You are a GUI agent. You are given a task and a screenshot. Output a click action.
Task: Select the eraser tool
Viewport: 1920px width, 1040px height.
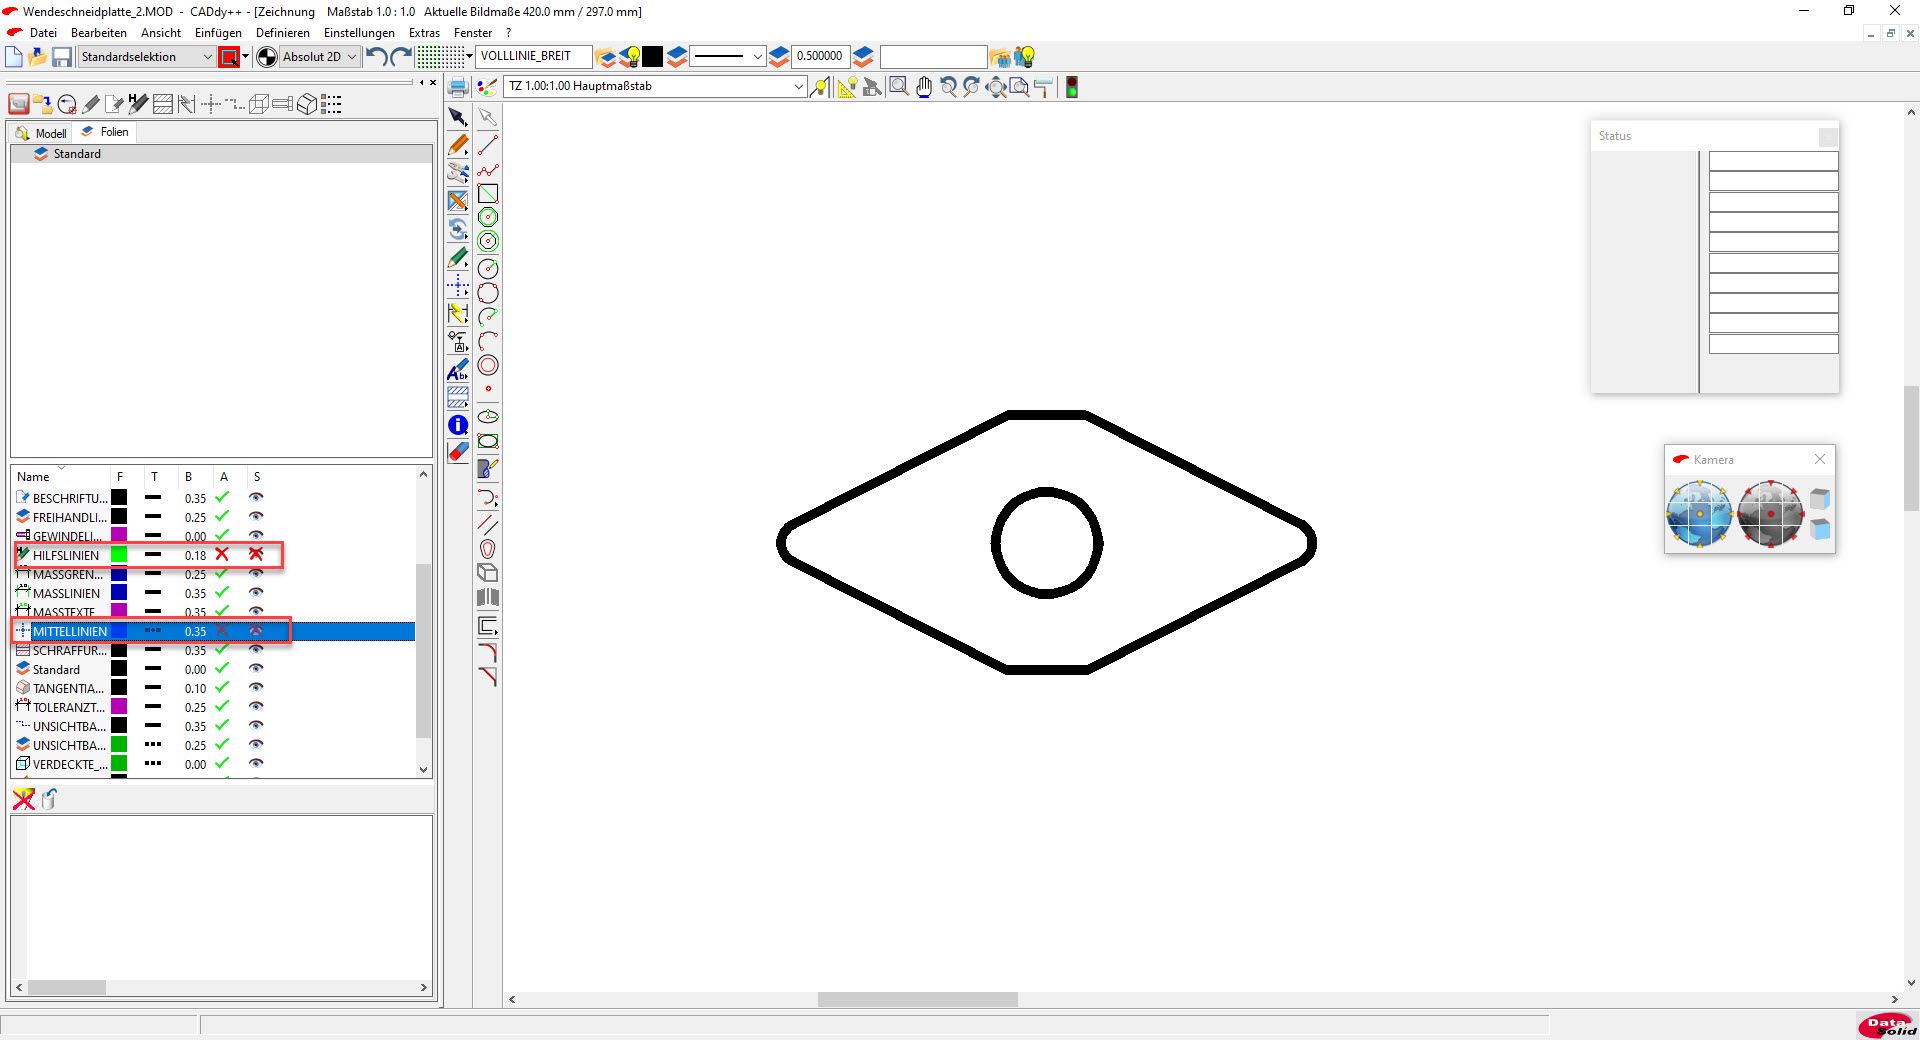[x=458, y=453]
